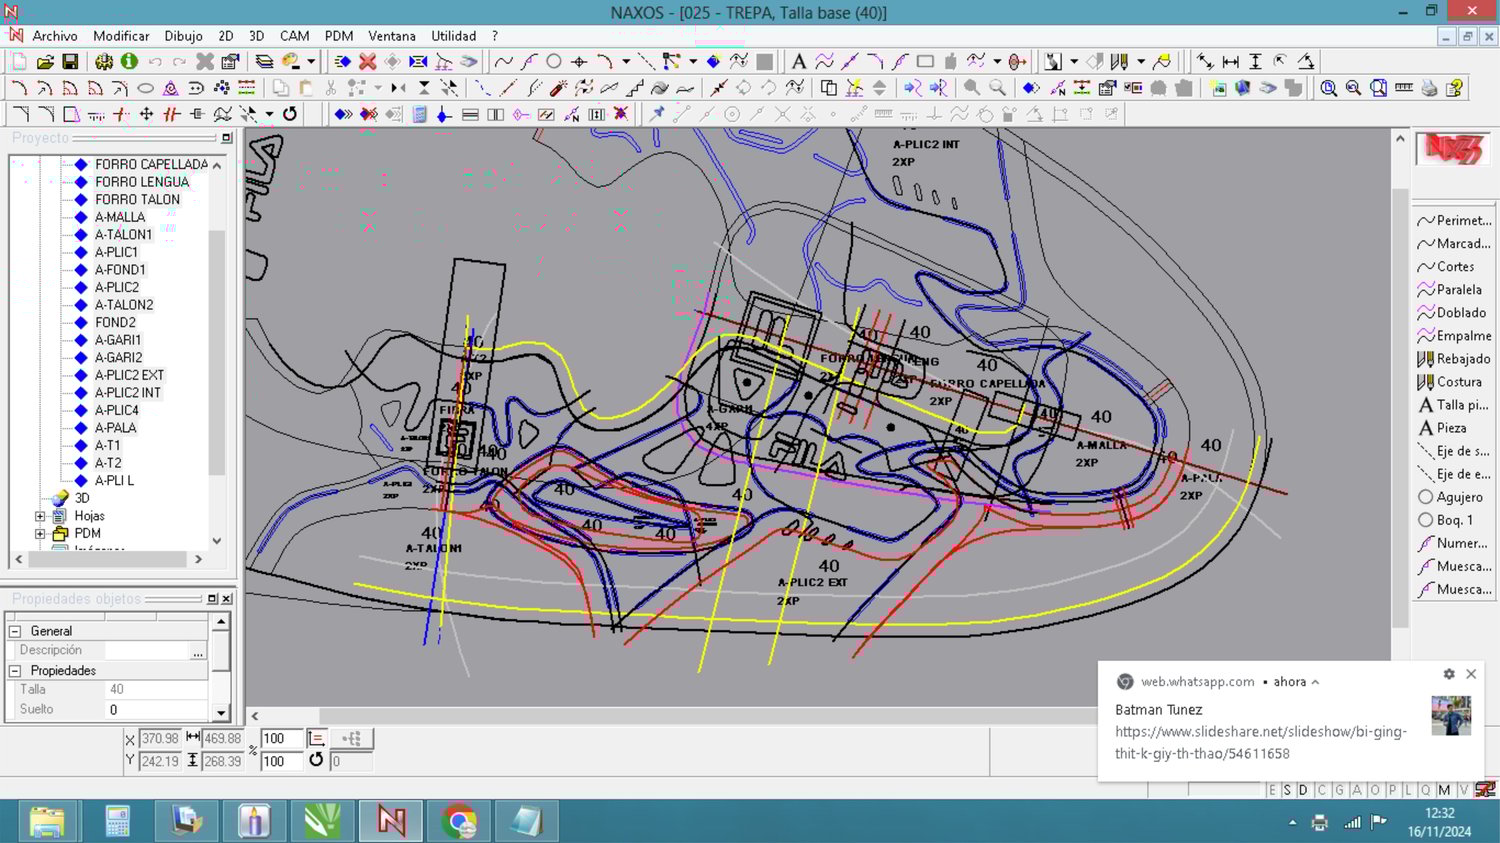Print using the printer toolbar icon

click(x=1429, y=88)
